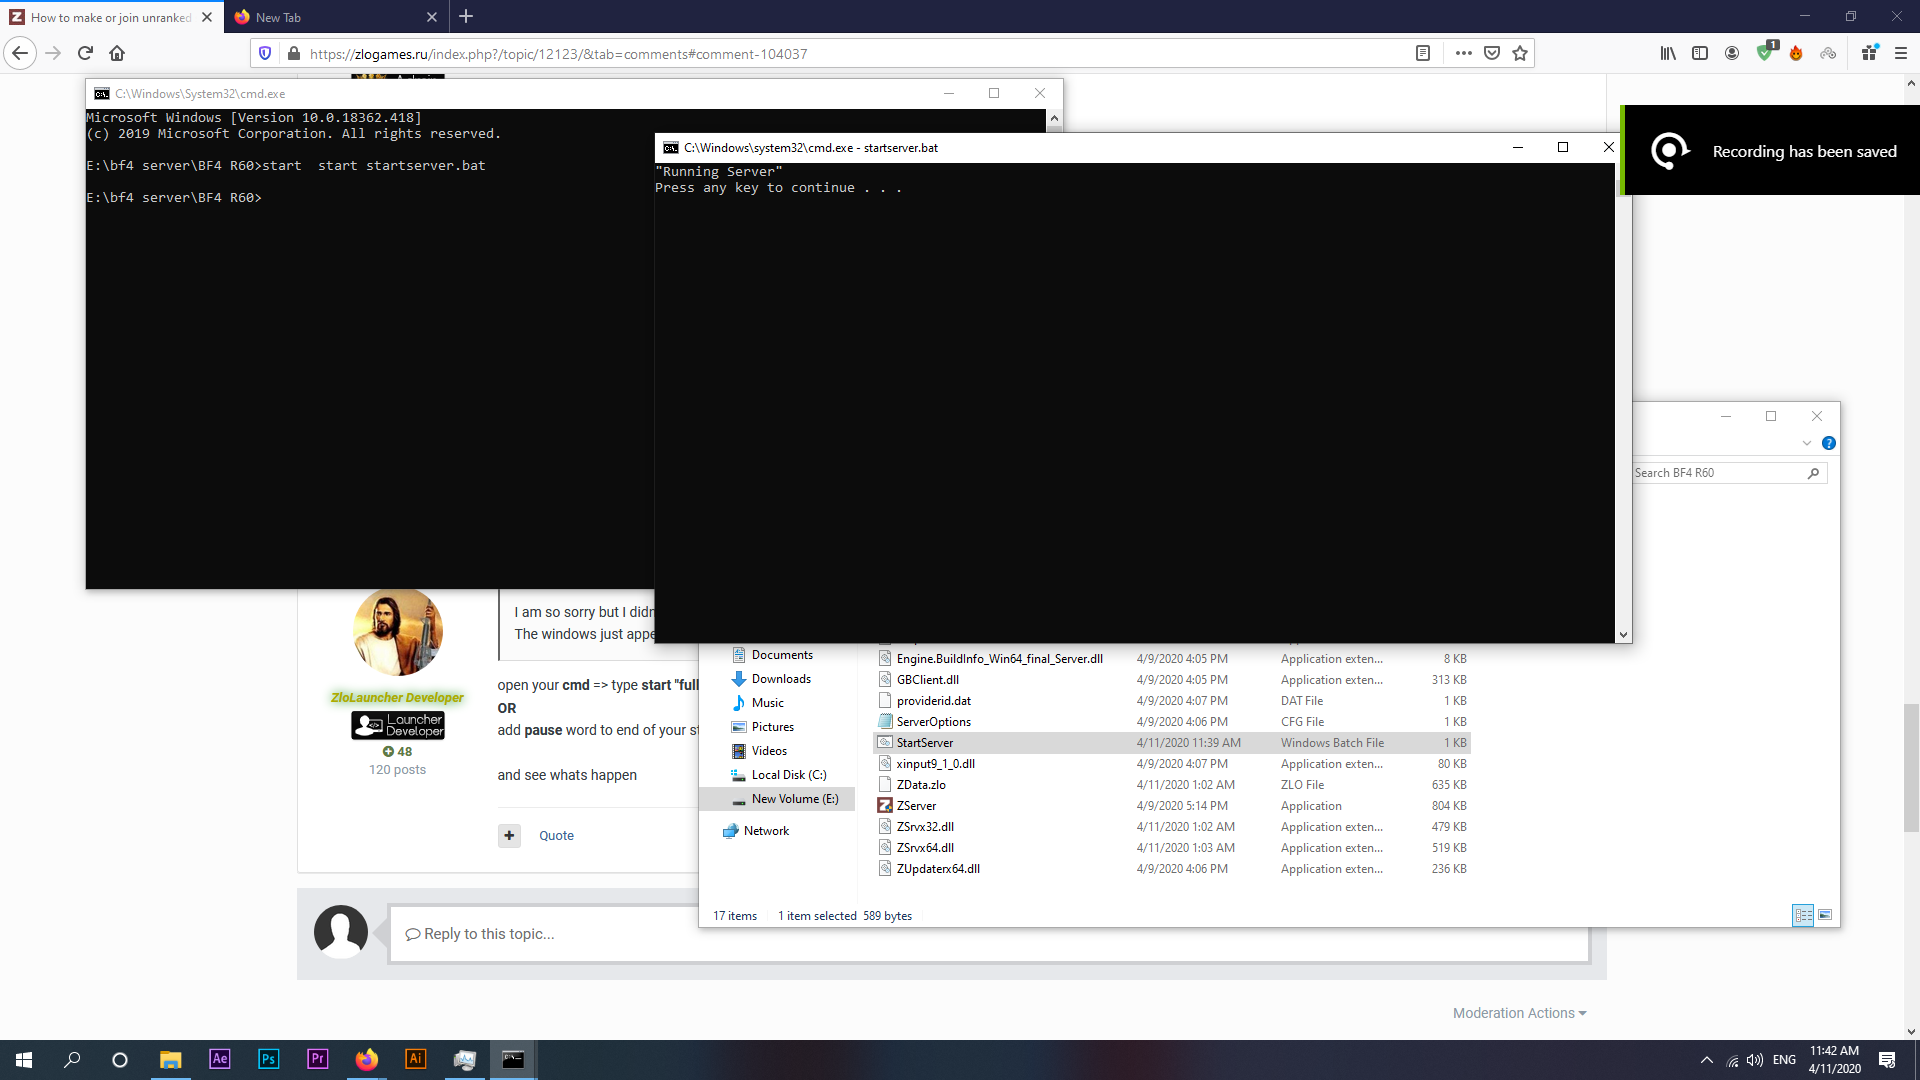Bookmark this page with star
The height and width of the screenshot is (1080, 1920).
(x=1520, y=53)
